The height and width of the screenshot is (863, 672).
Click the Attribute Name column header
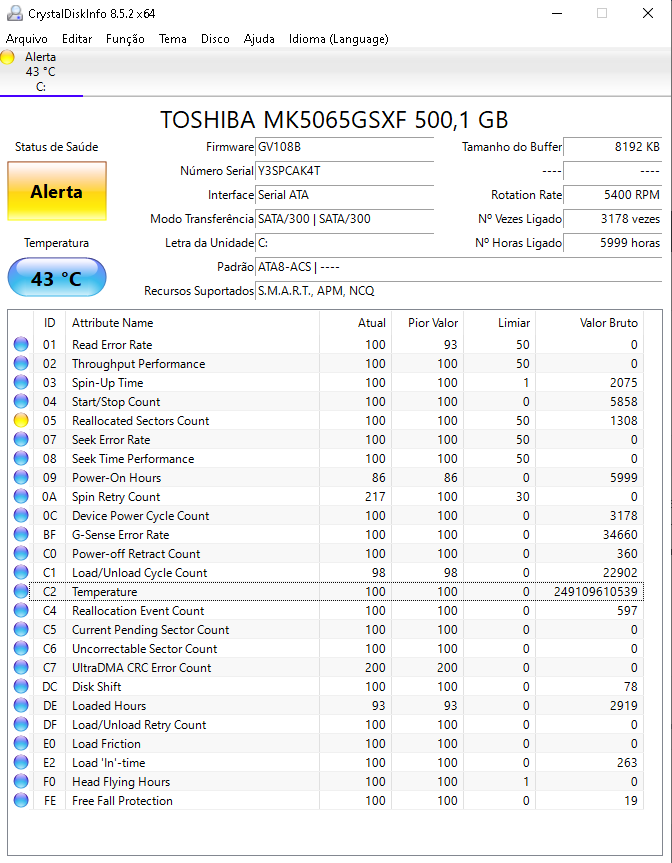[x=192, y=323]
